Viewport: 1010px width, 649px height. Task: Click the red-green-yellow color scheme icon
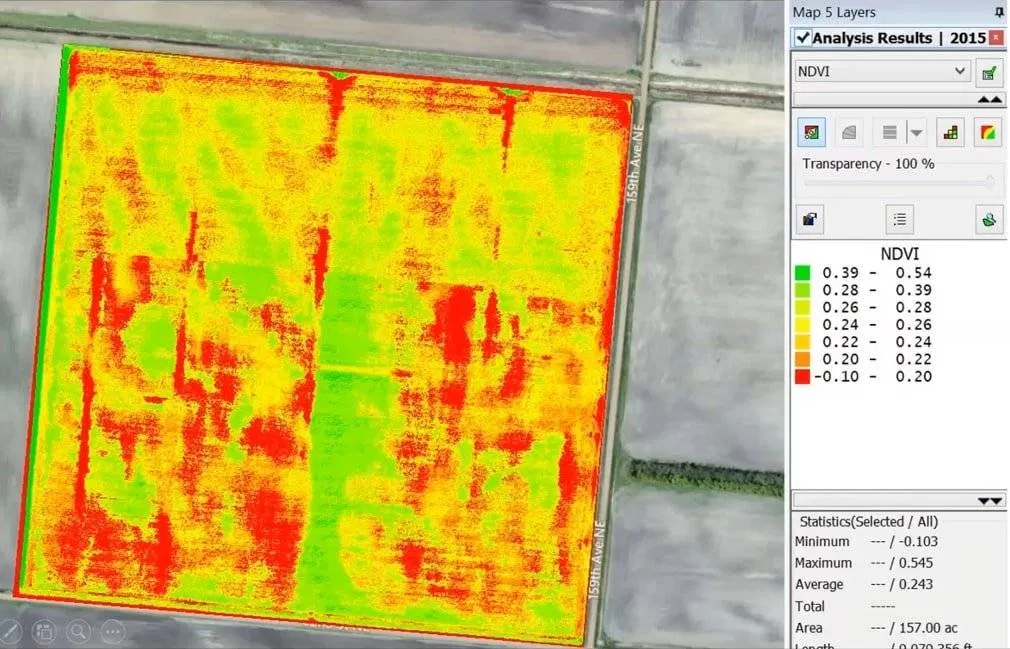[988, 132]
